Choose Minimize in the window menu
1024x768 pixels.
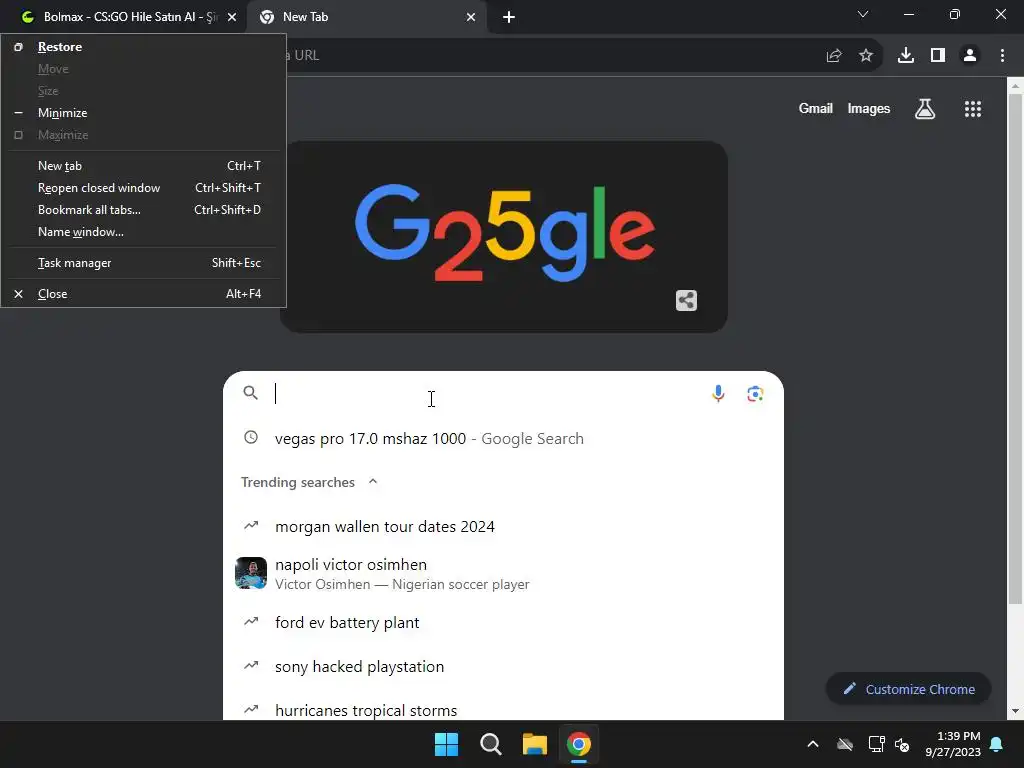coord(144,113)
